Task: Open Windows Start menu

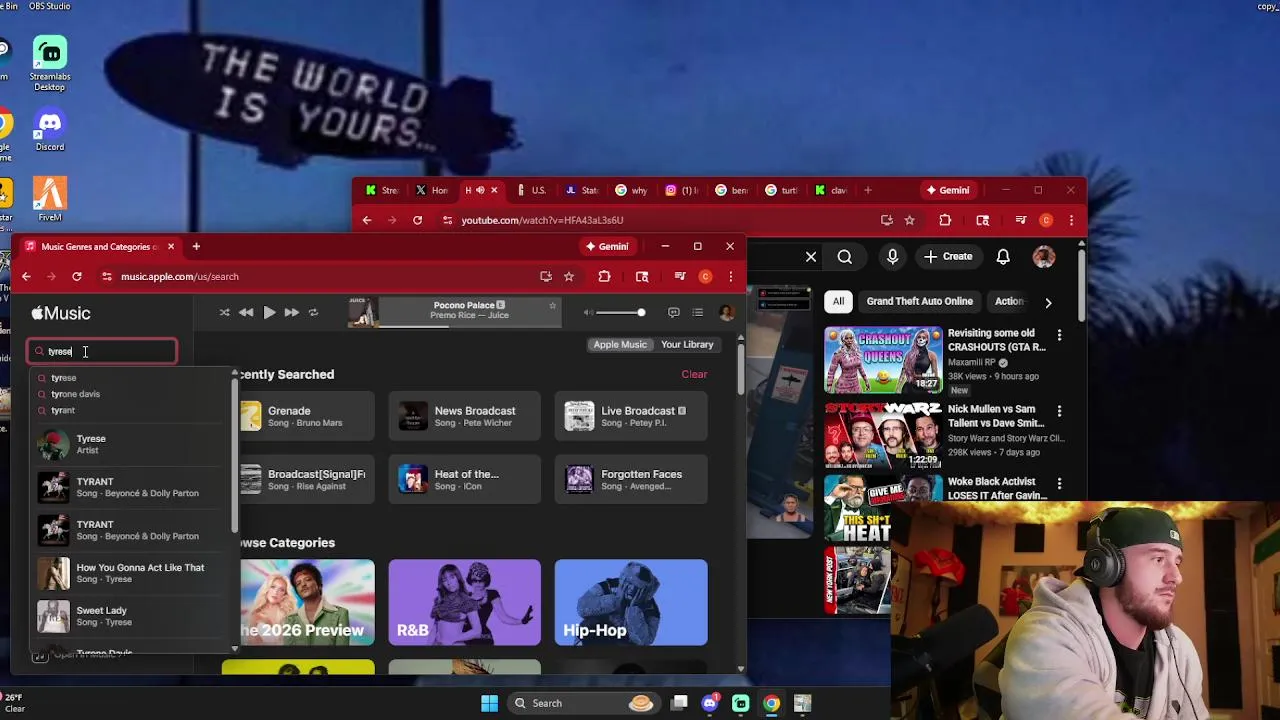Action: [489, 703]
